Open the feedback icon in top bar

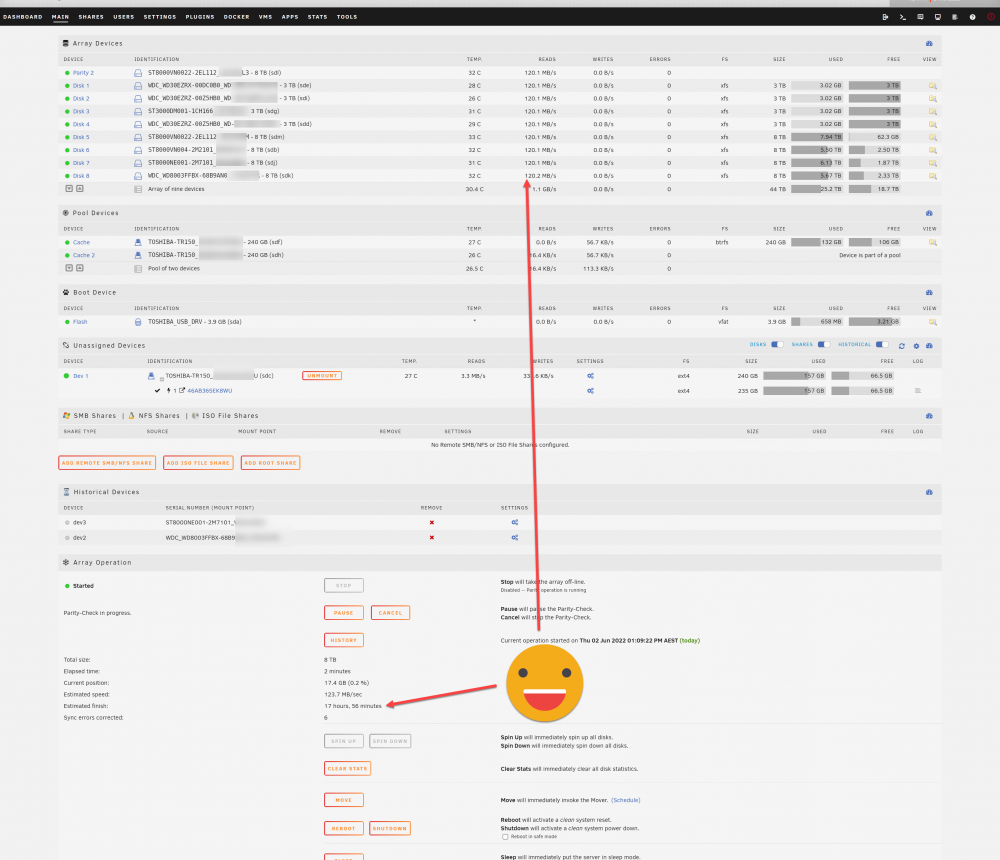(x=920, y=17)
